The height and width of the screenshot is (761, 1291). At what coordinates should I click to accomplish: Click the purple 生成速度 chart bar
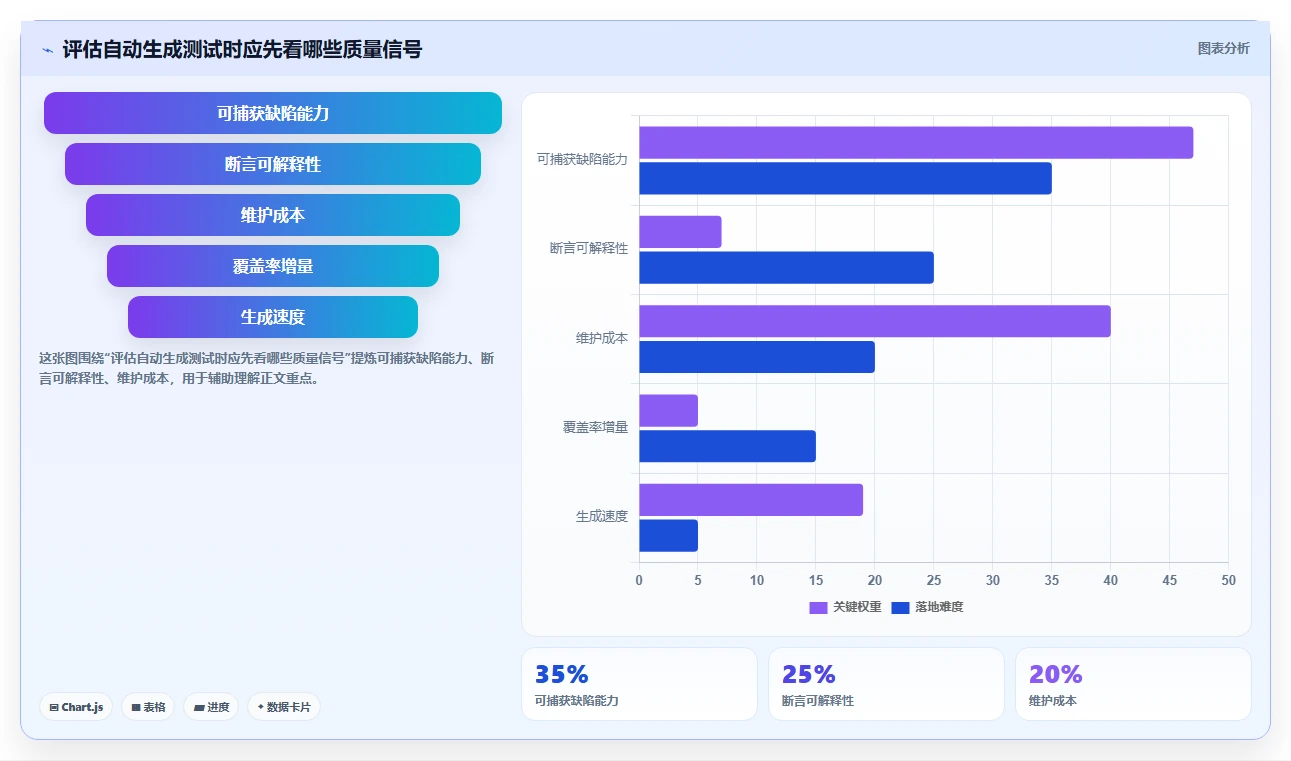pos(751,500)
